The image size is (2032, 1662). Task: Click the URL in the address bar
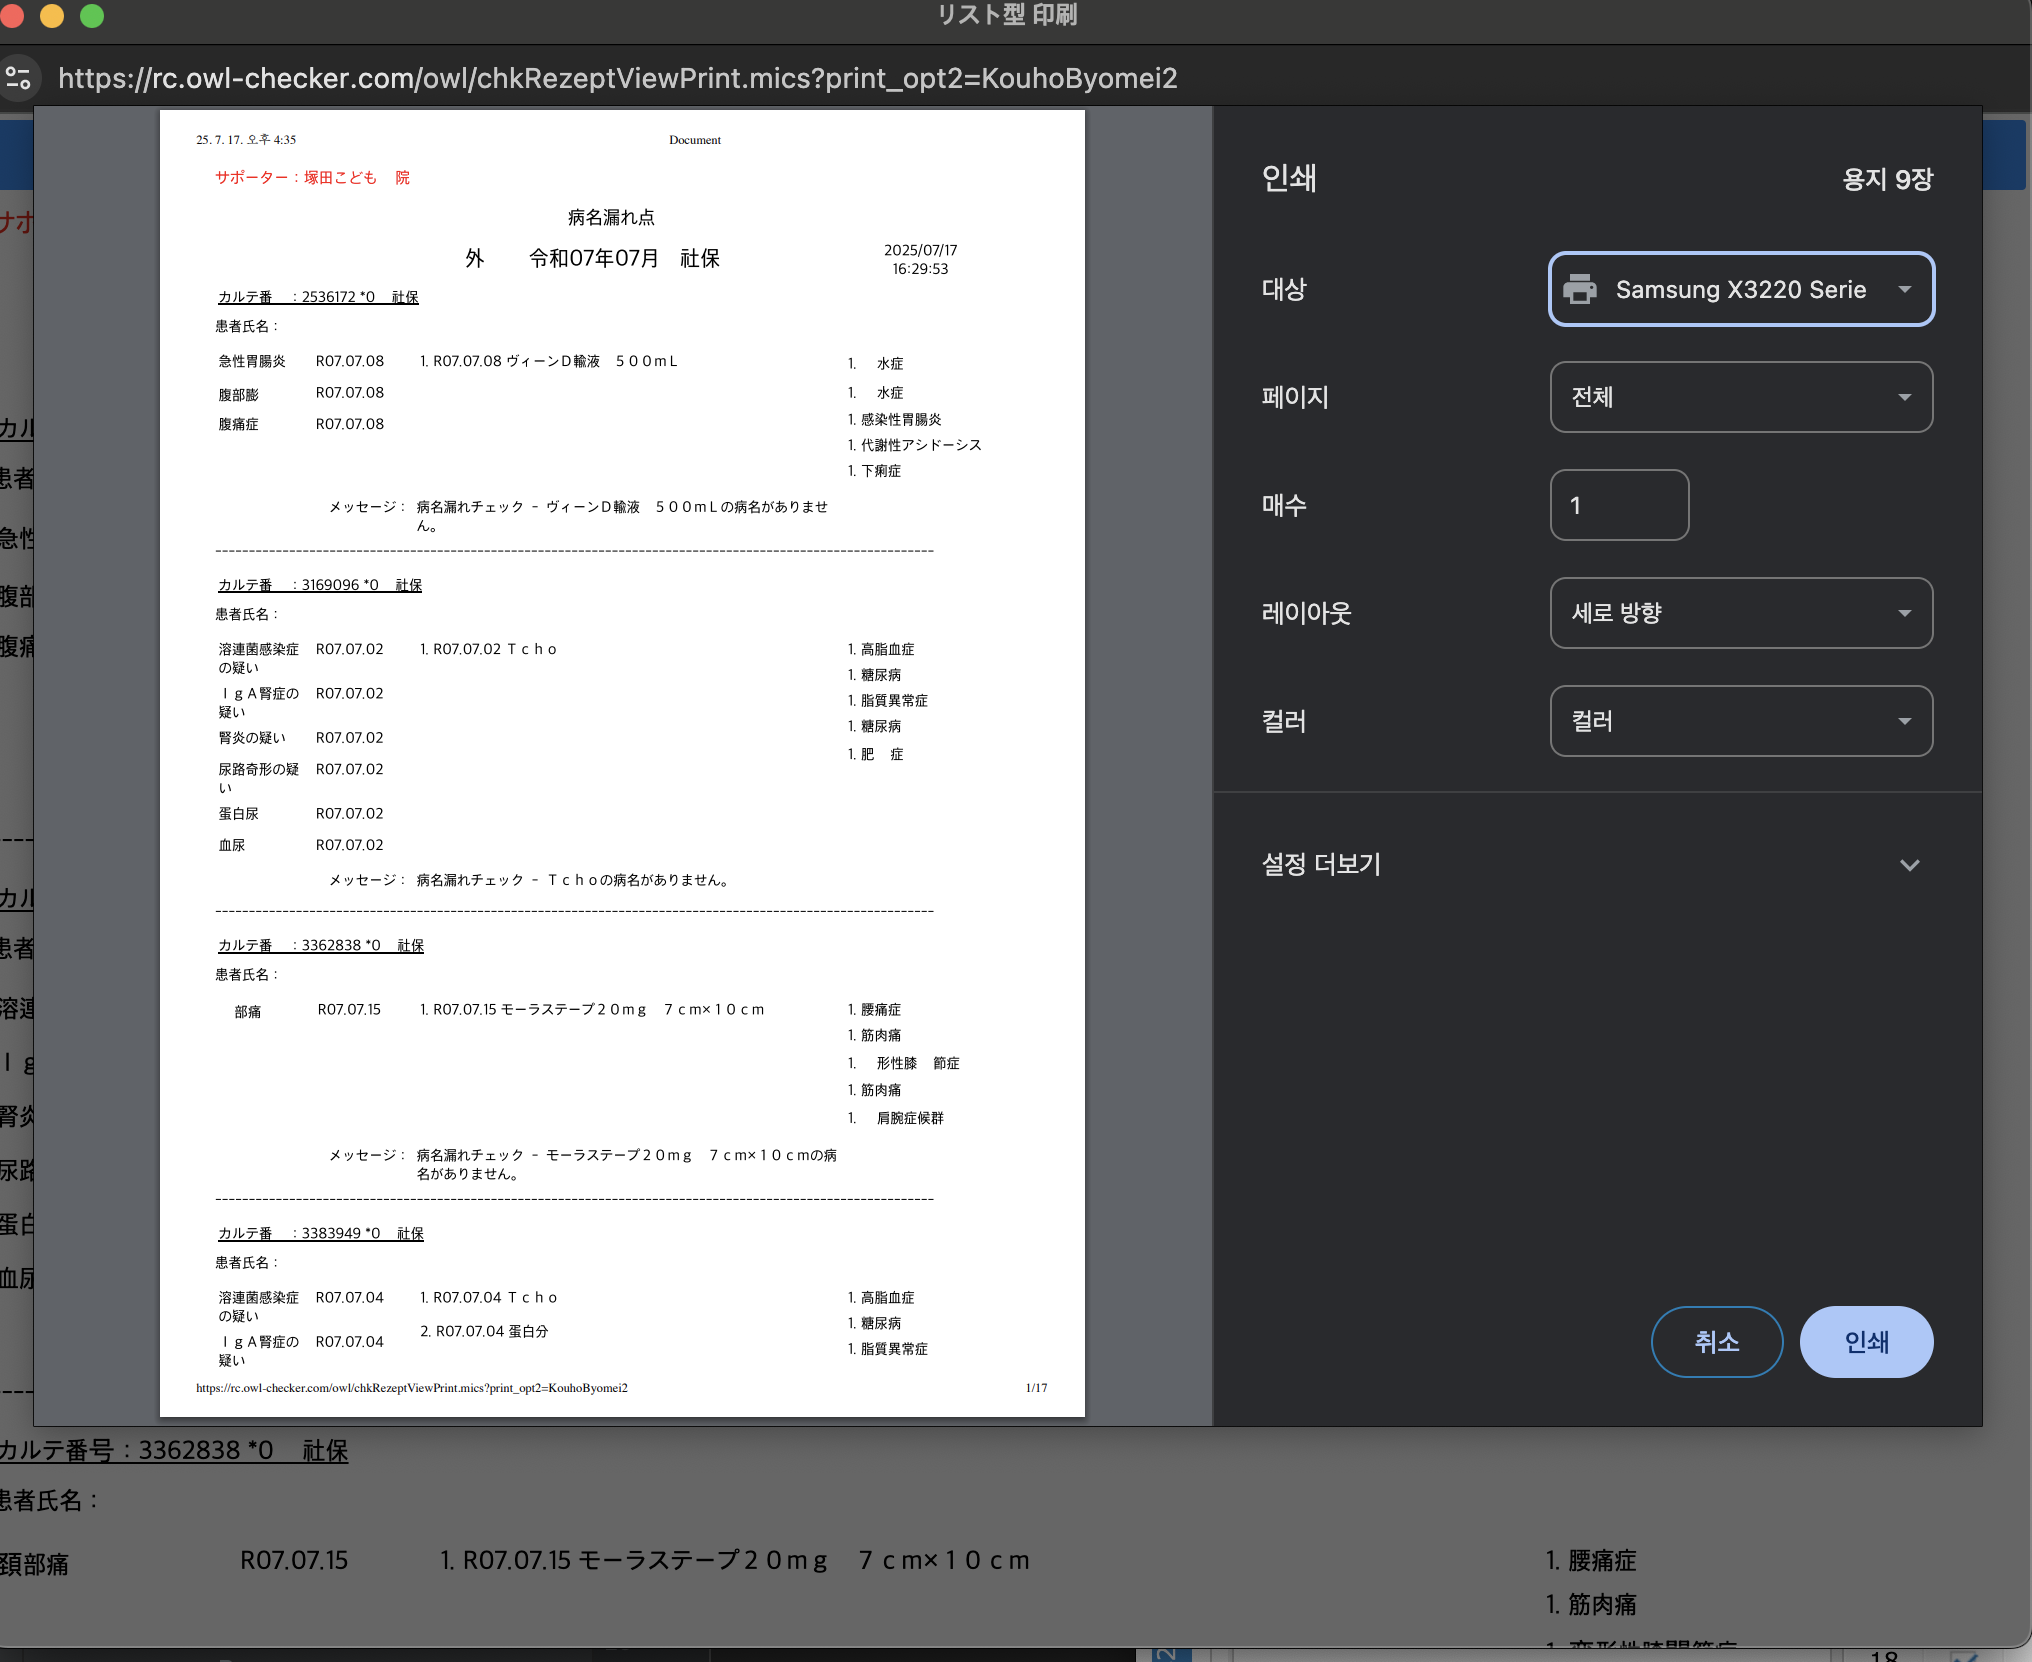coord(617,78)
